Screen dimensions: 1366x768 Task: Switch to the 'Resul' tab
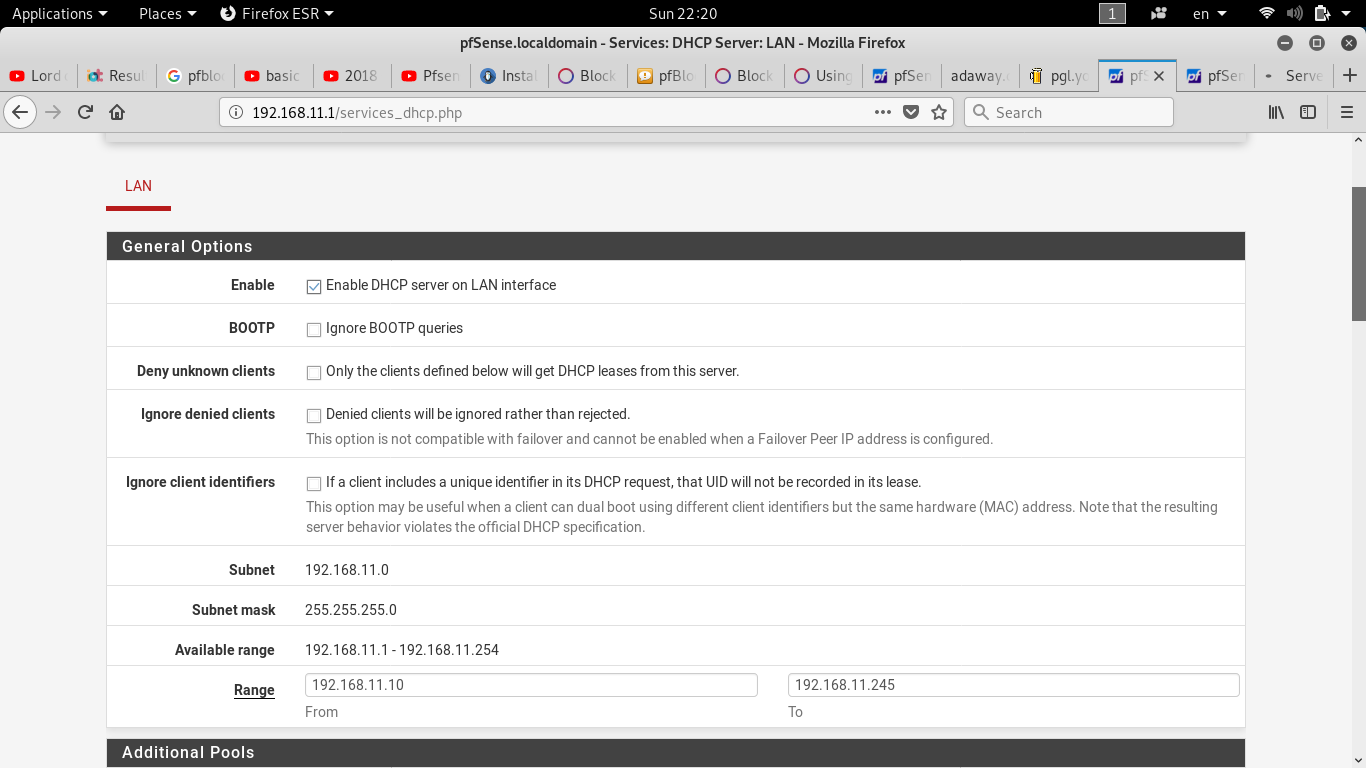[116, 76]
